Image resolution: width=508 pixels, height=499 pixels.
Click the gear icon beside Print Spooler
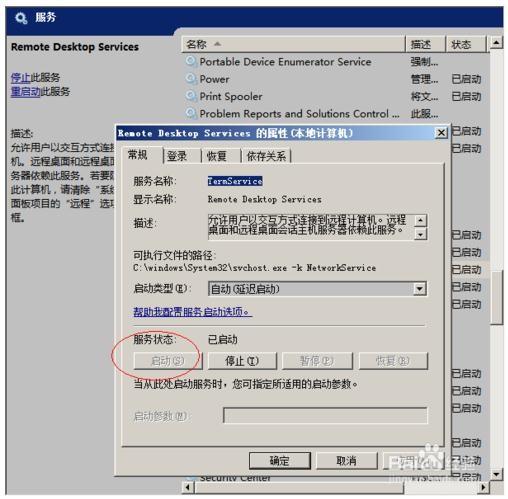191,96
